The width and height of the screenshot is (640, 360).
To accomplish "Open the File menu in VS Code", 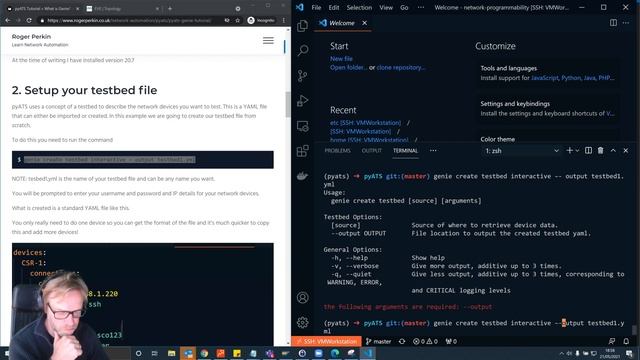I will [316, 7].
